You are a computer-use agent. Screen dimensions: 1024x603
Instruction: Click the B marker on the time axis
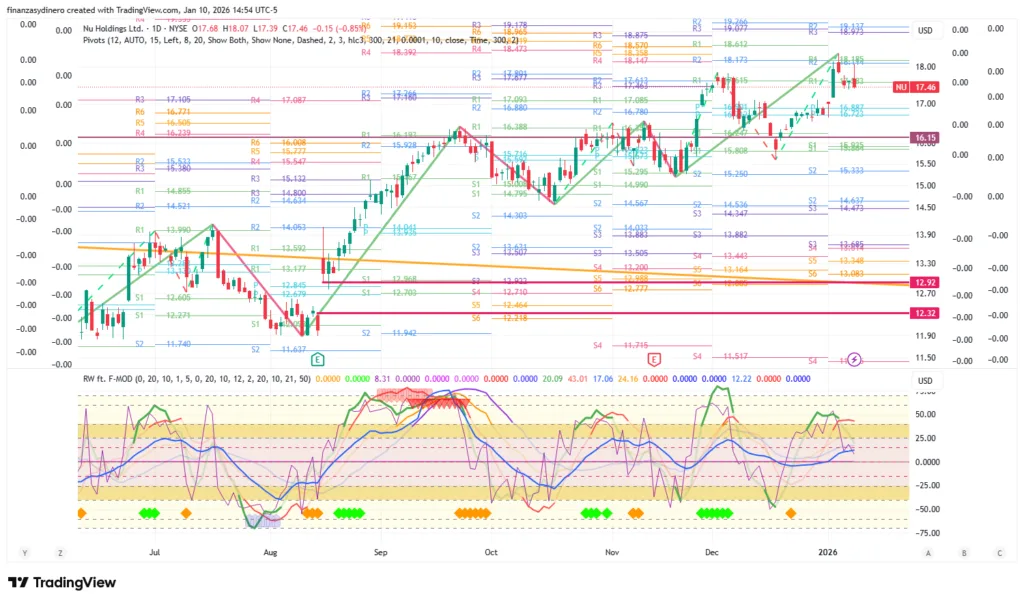coord(964,552)
